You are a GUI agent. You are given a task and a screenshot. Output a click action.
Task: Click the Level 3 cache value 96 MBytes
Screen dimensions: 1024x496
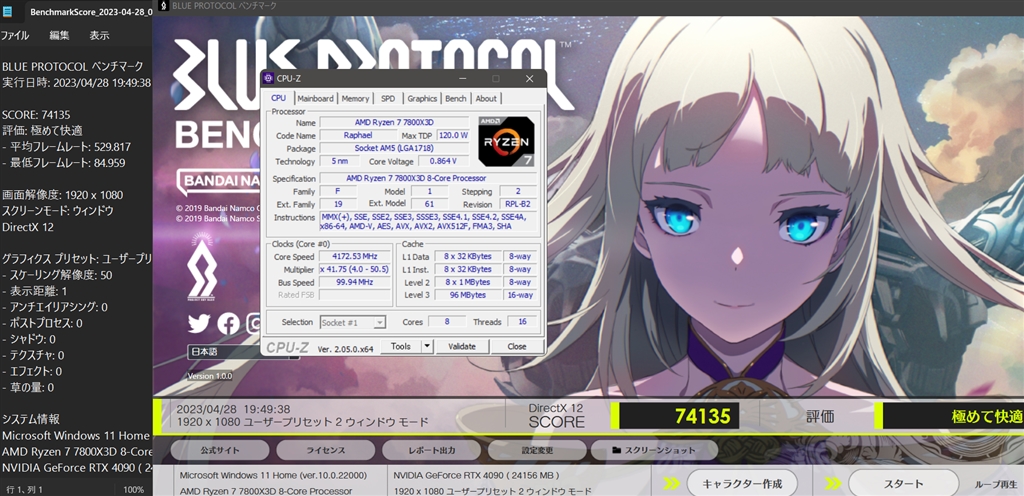pyautogui.click(x=467, y=295)
